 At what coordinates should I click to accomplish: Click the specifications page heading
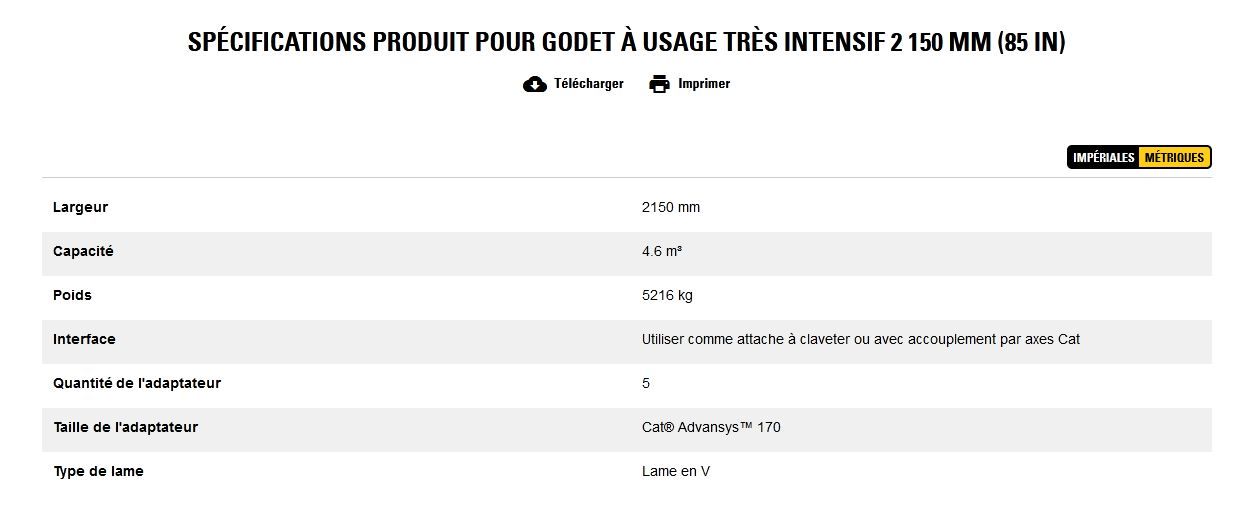pyautogui.click(x=626, y=43)
